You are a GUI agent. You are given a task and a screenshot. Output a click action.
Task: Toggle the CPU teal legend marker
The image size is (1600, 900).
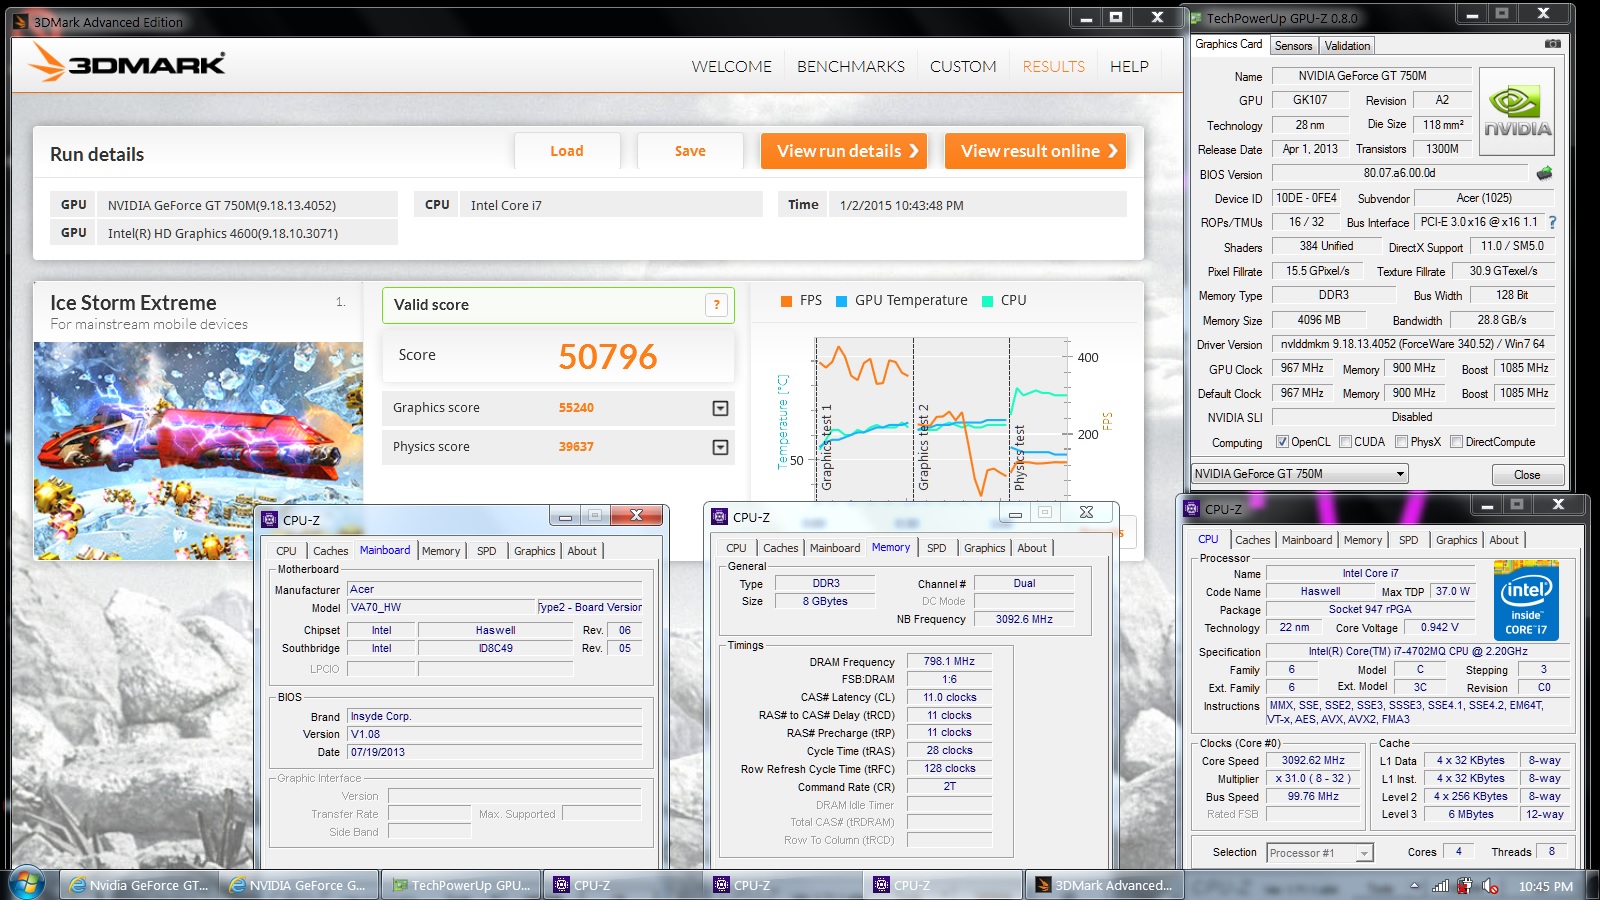pyautogui.click(x=987, y=301)
